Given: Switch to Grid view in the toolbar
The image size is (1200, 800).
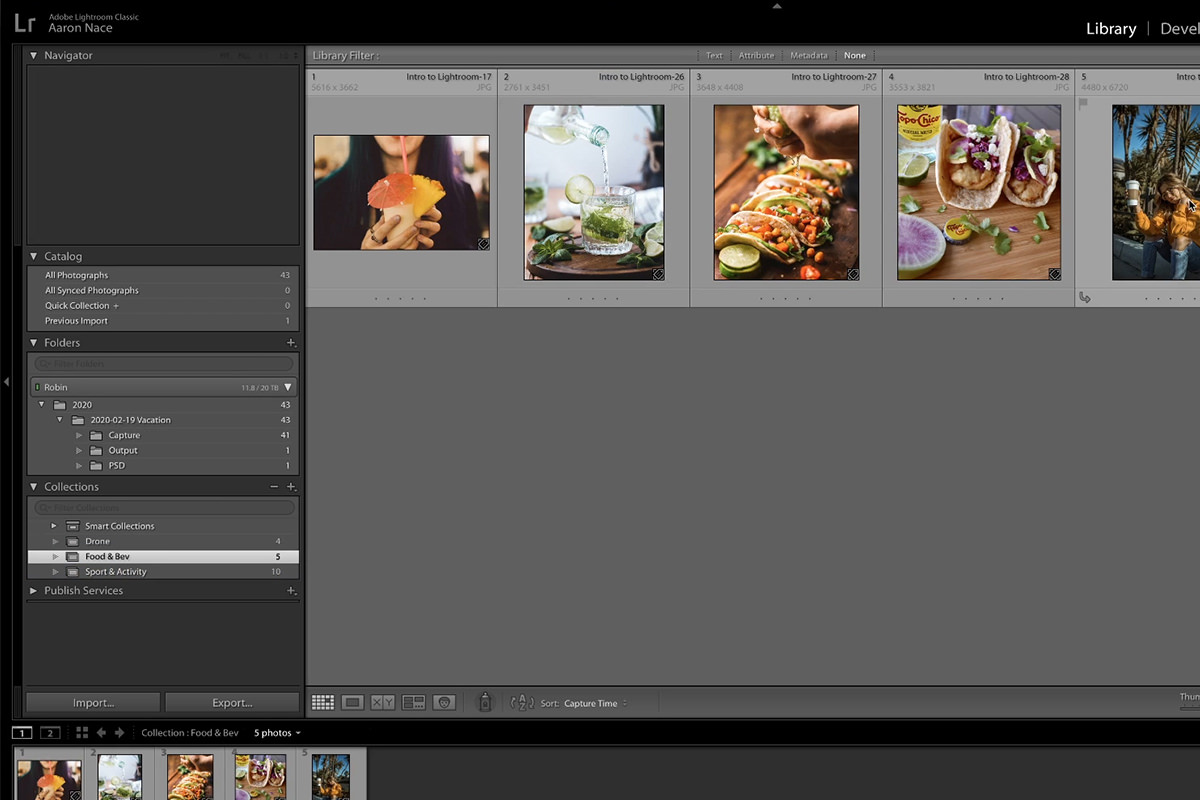Looking at the screenshot, I should [x=323, y=702].
